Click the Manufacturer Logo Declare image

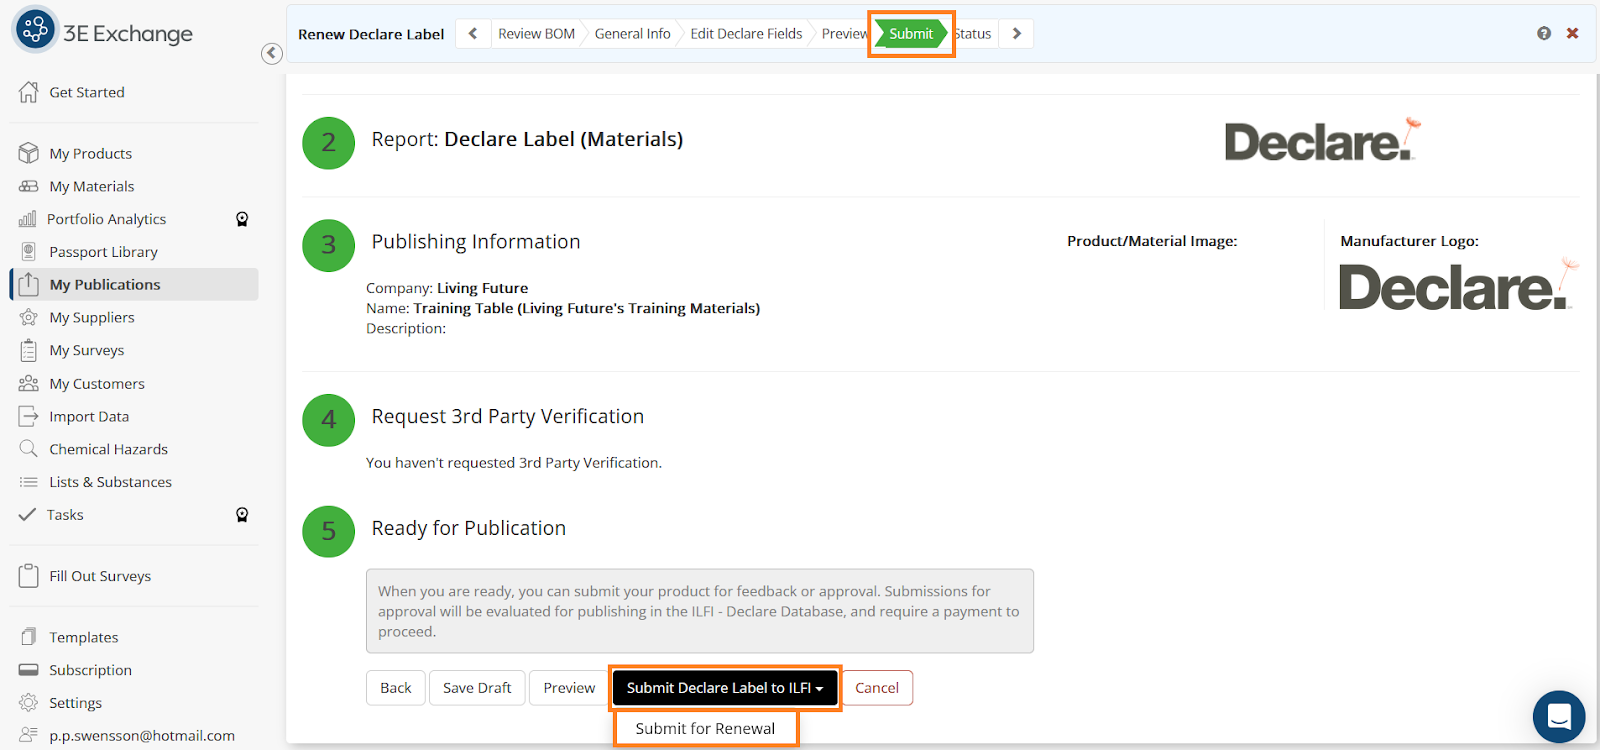click(x=1459, y=284)
